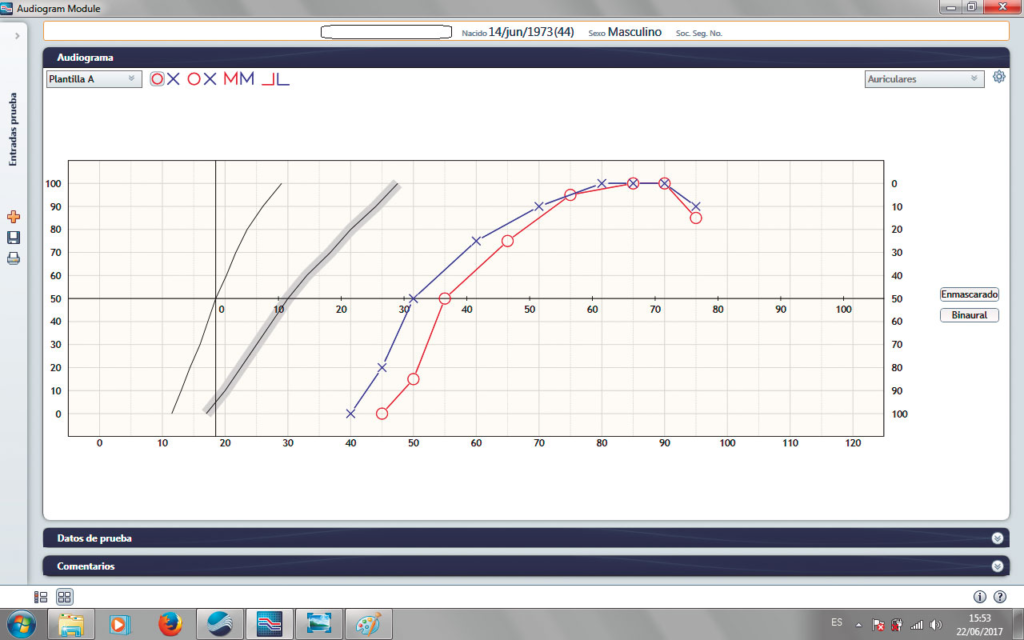
Task: Open the Plantilla A template dropdown
Action: tap(93, 79)
